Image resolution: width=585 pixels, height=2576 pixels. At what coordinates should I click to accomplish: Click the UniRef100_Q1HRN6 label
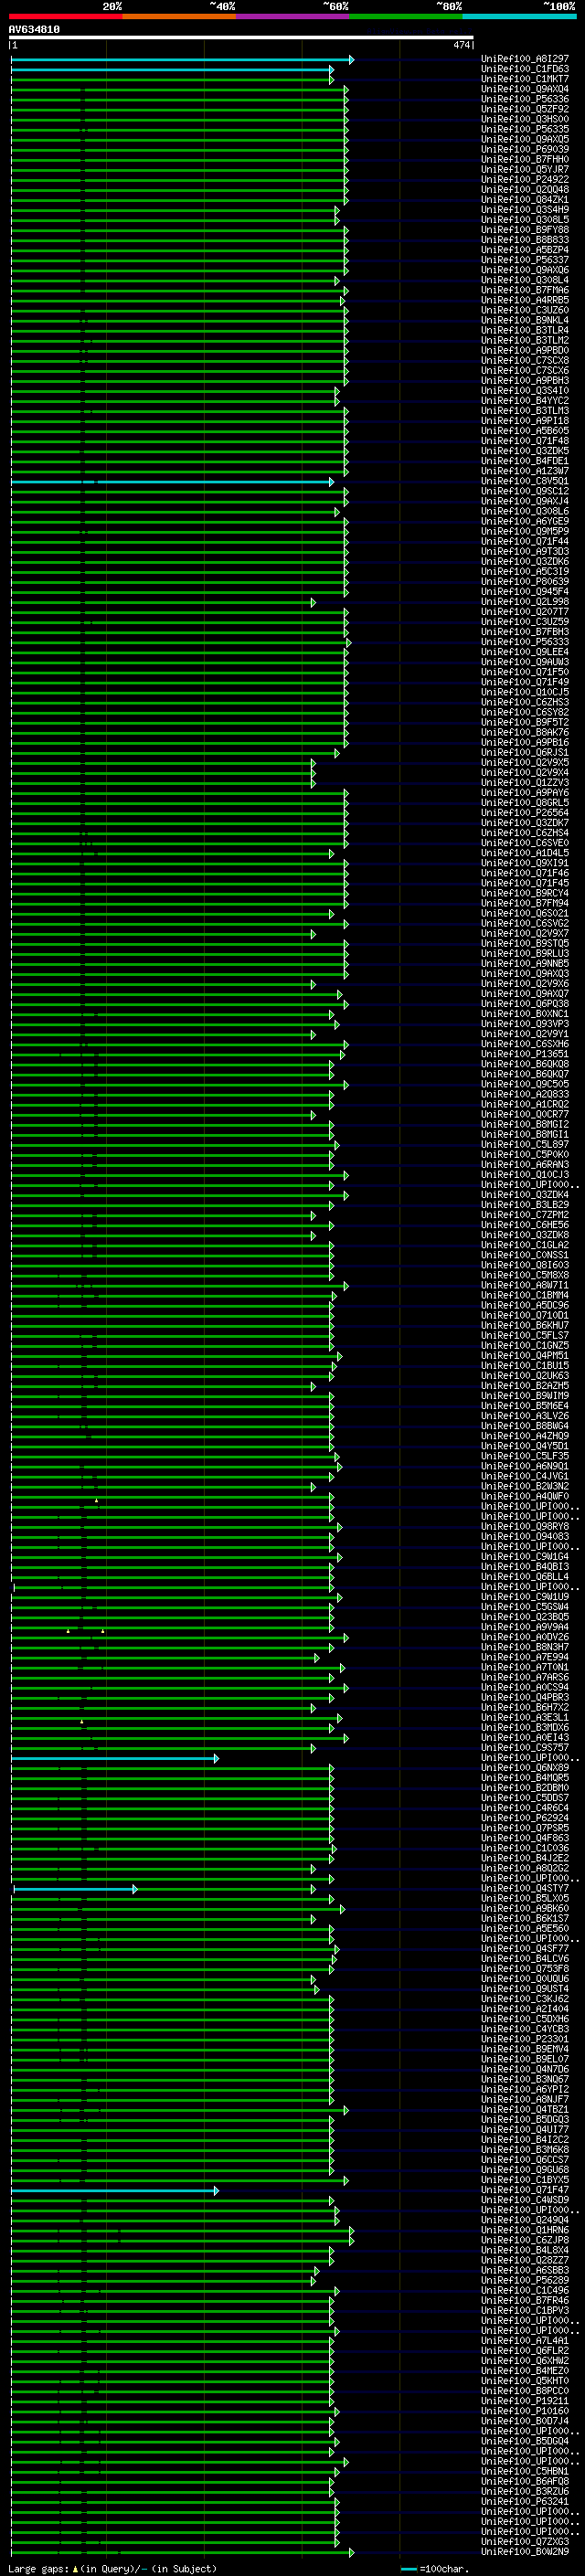tap(525, 2230)
